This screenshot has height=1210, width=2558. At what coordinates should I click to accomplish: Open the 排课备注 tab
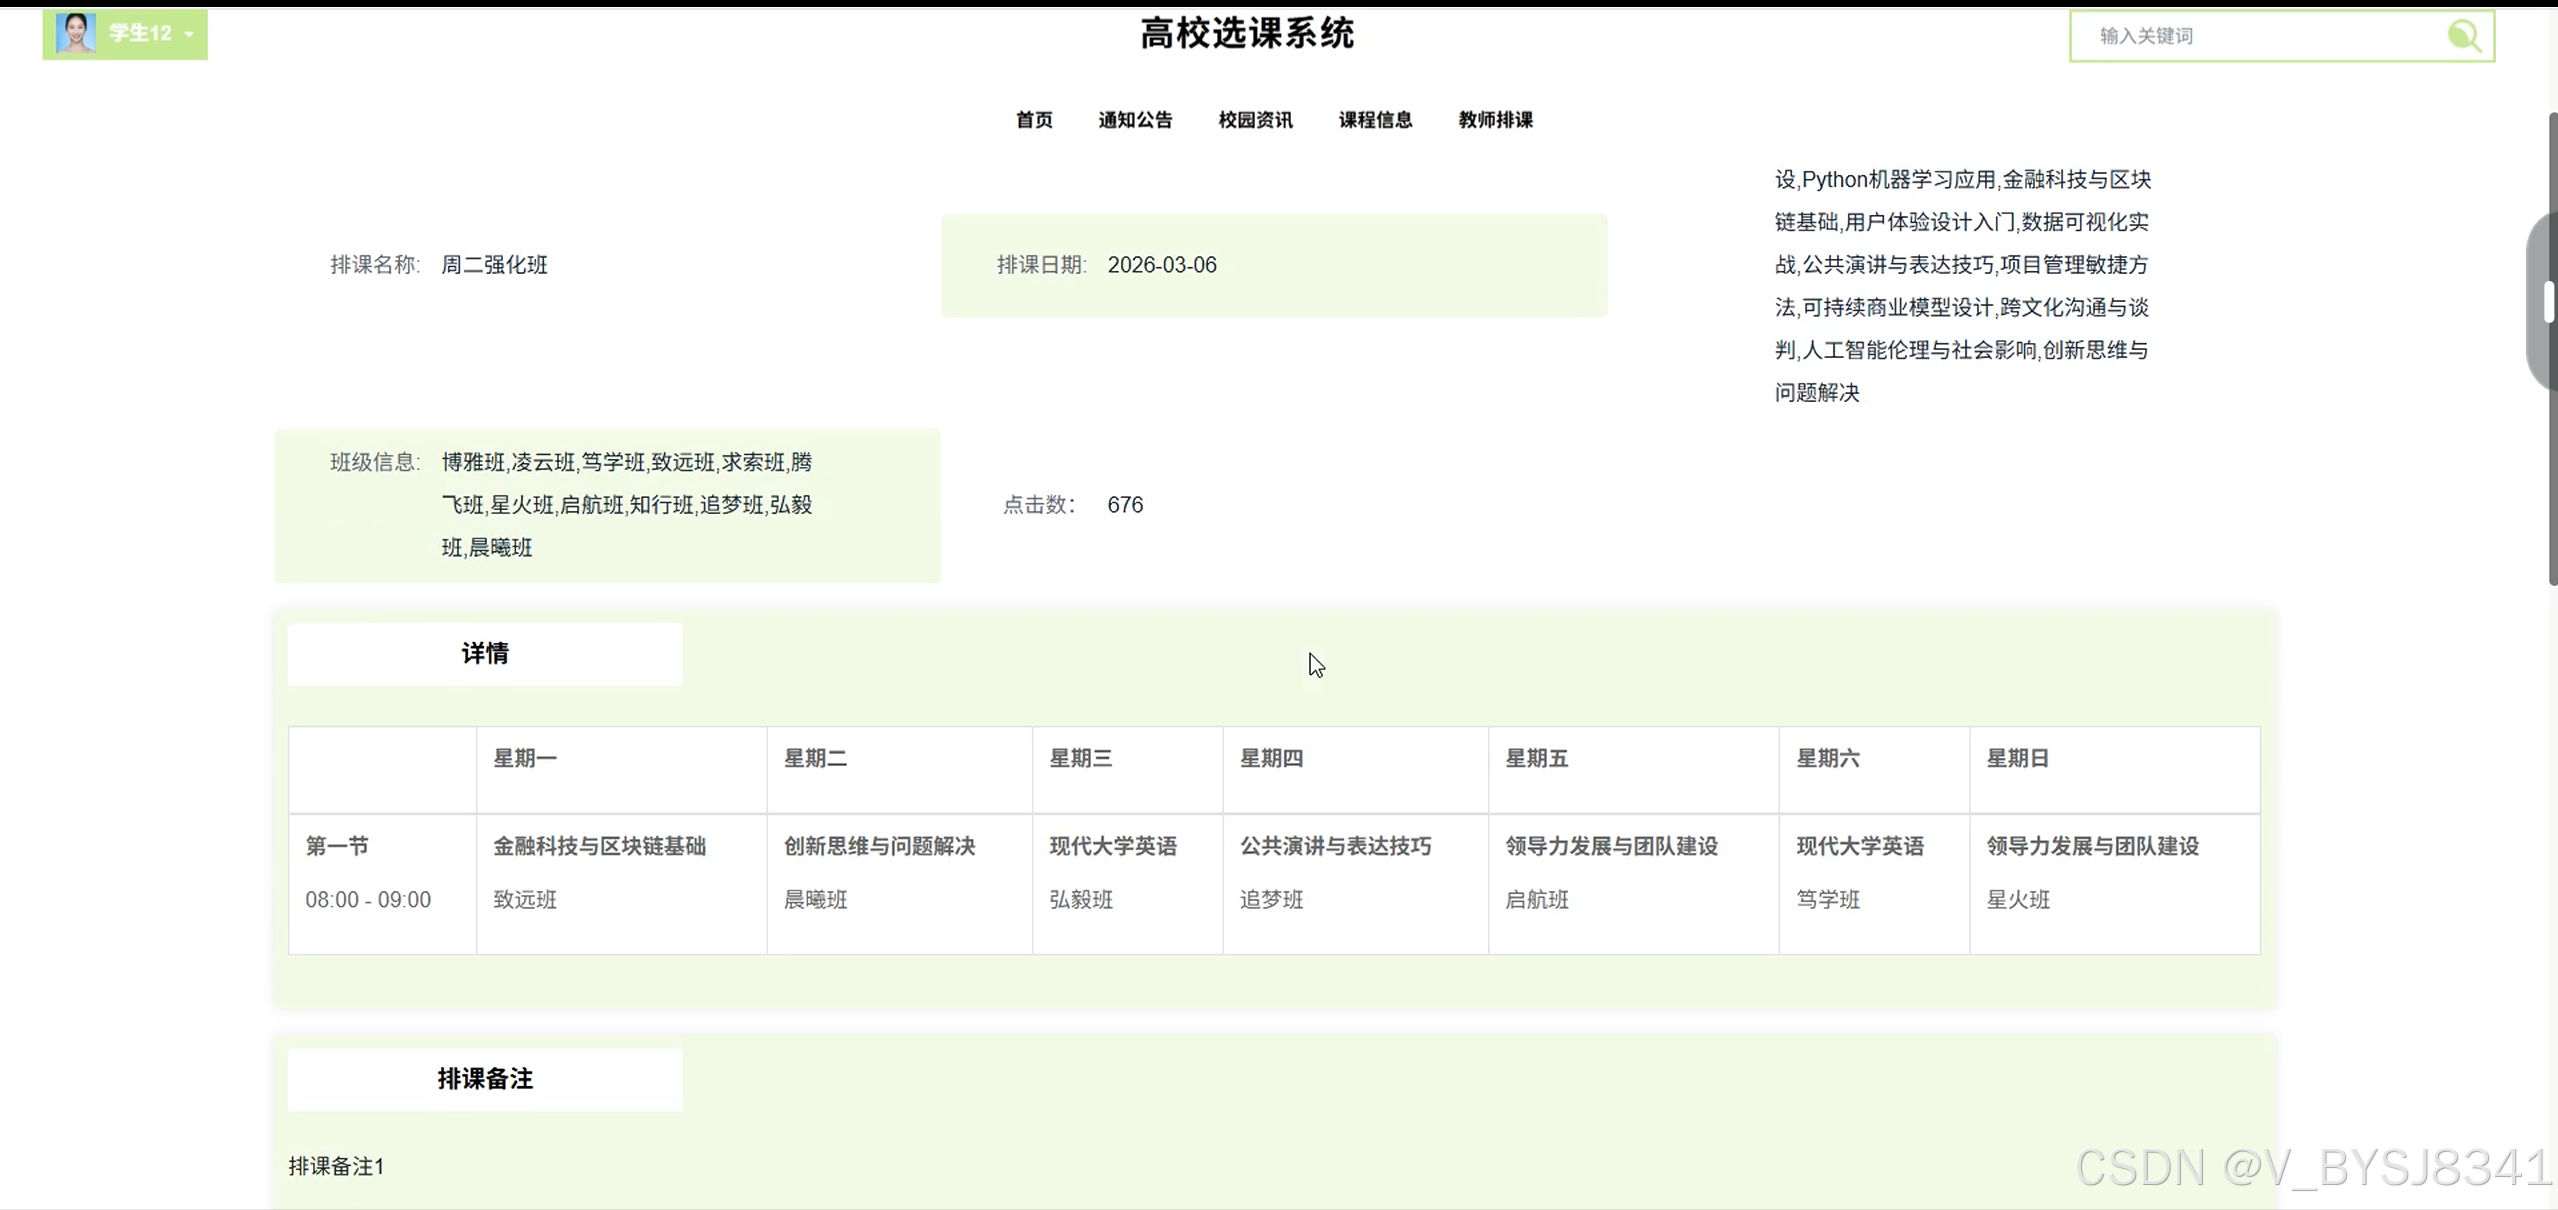coord(485,1079)
